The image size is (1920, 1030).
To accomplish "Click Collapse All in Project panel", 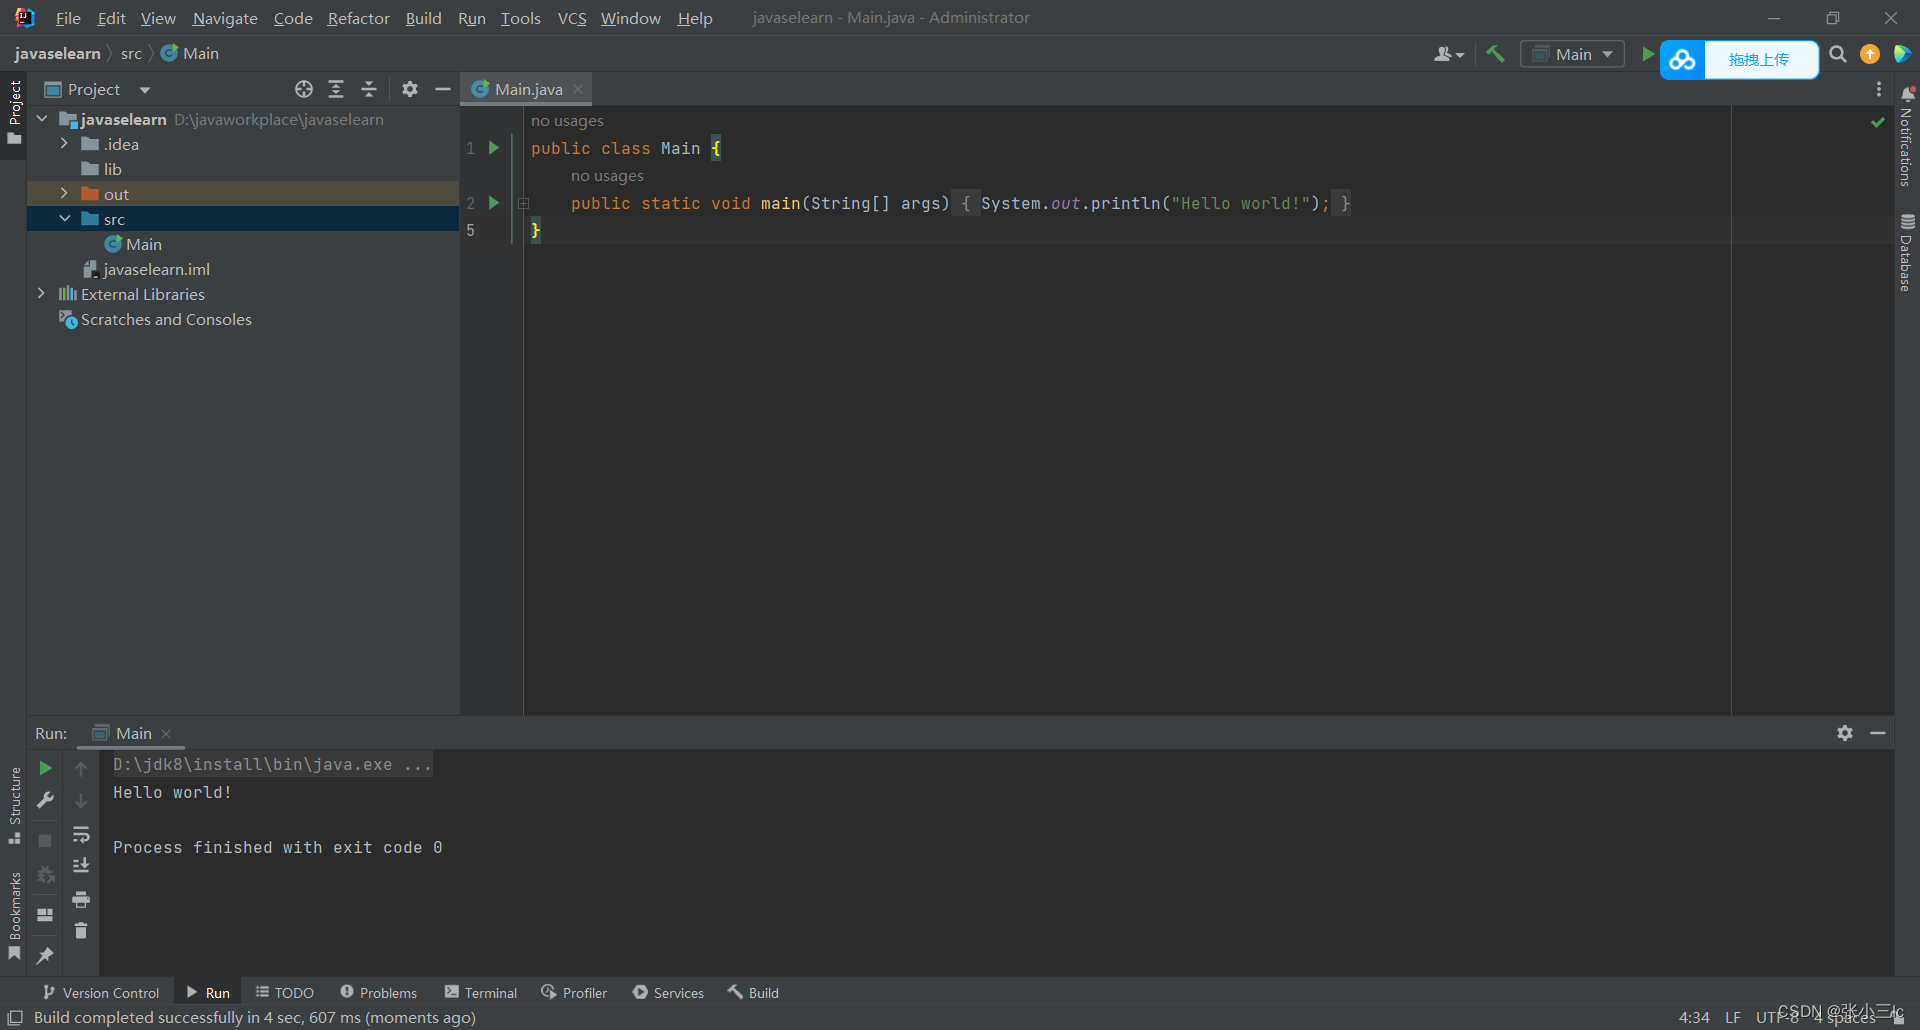I will [369, 89].
